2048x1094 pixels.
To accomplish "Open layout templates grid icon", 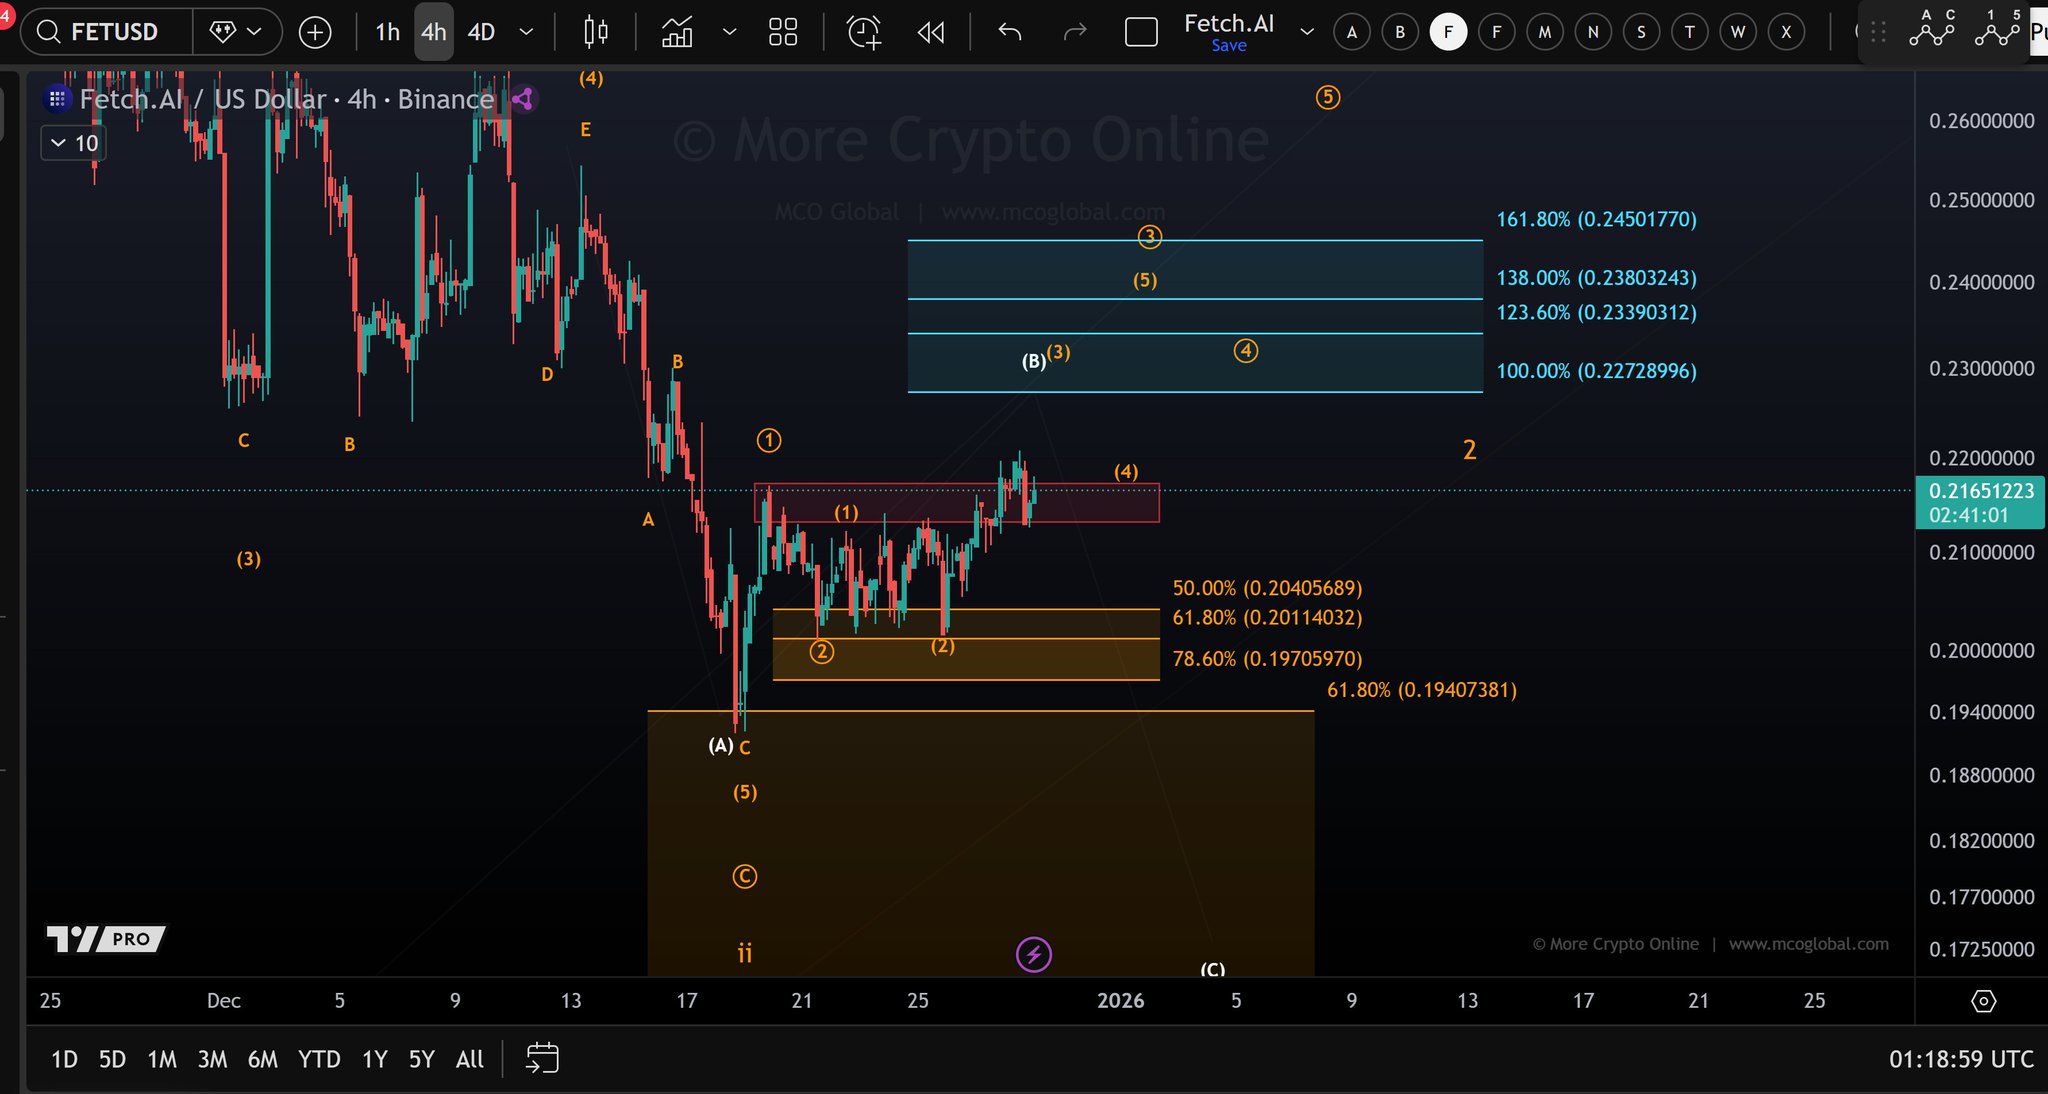I will tap(783, 32).
